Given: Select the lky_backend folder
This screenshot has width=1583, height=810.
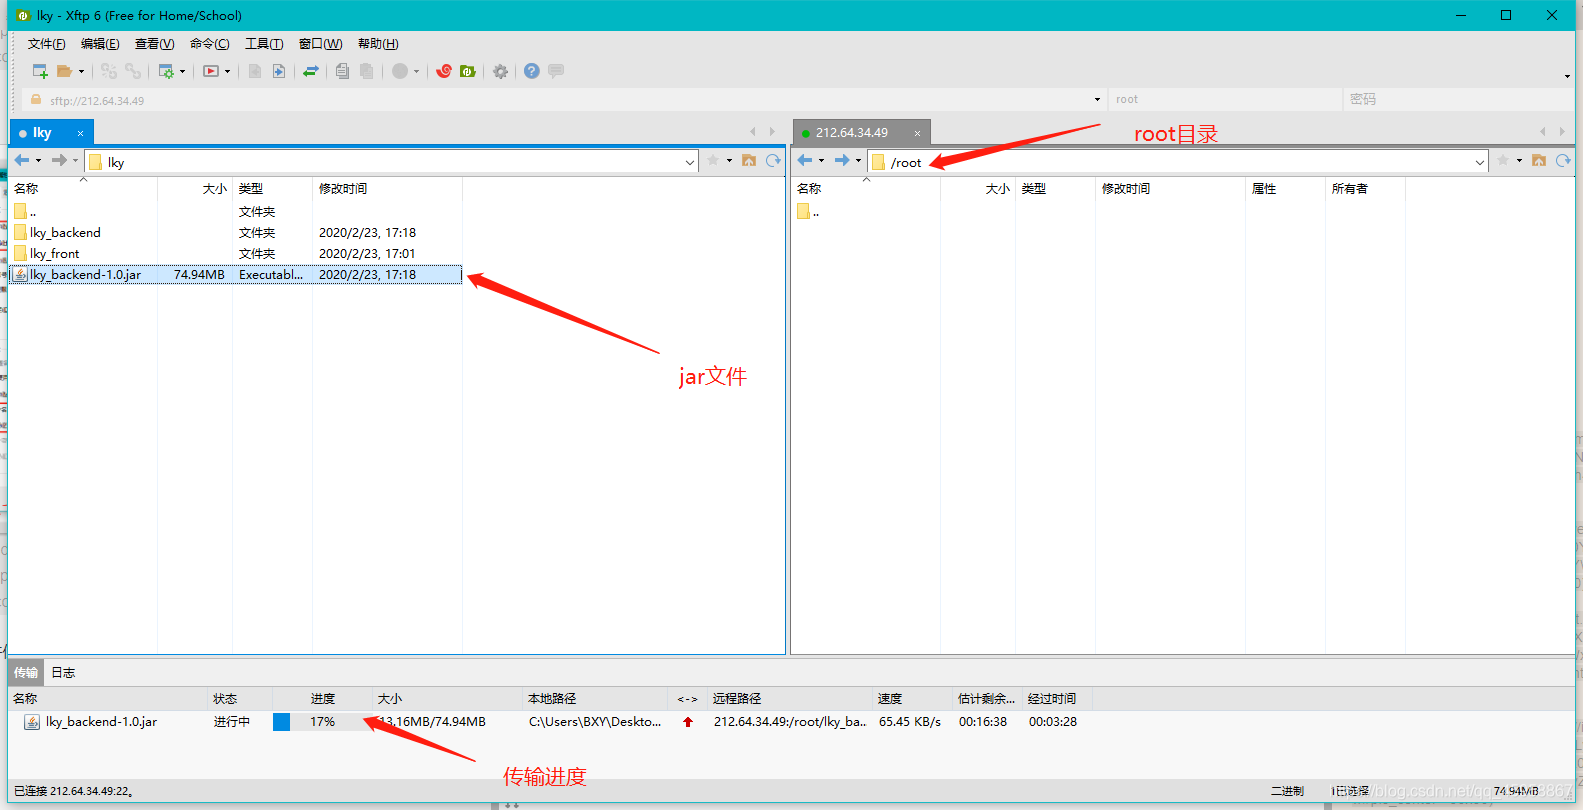Looking at the screenshot, I should 236,233.
